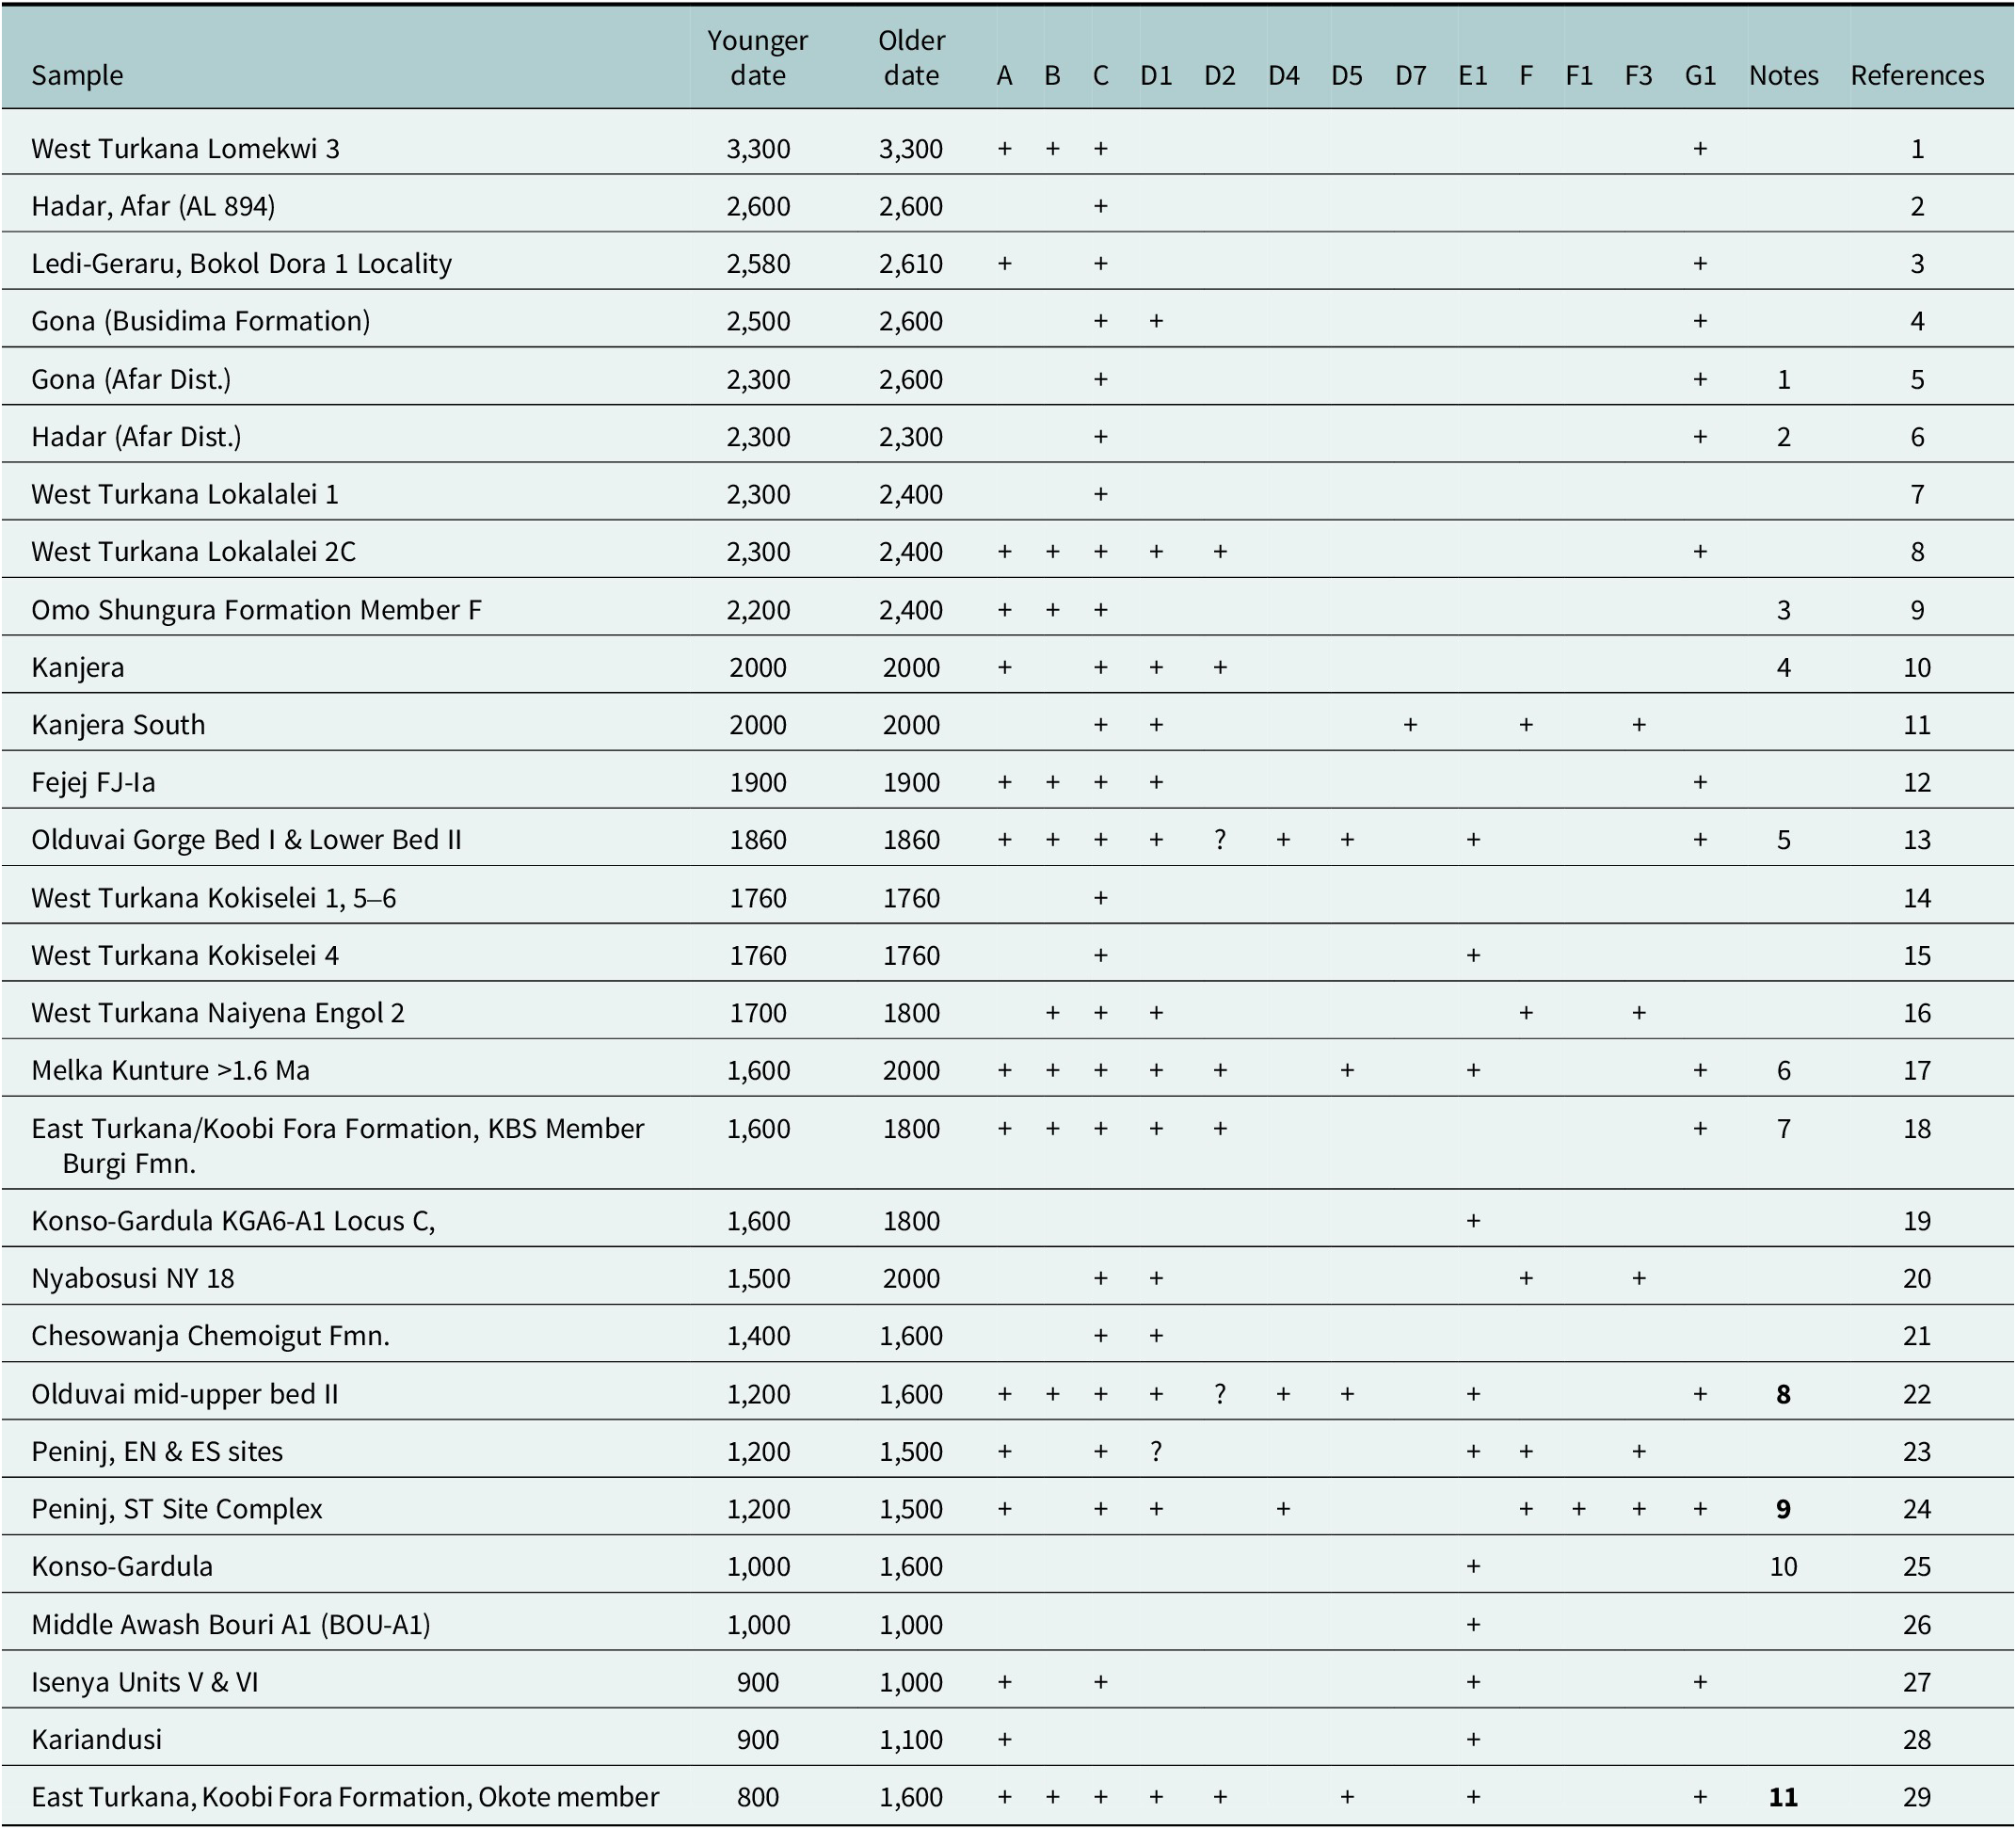
Task: Click the bold note number "8"
Action: click(x=1783, y=1394)
